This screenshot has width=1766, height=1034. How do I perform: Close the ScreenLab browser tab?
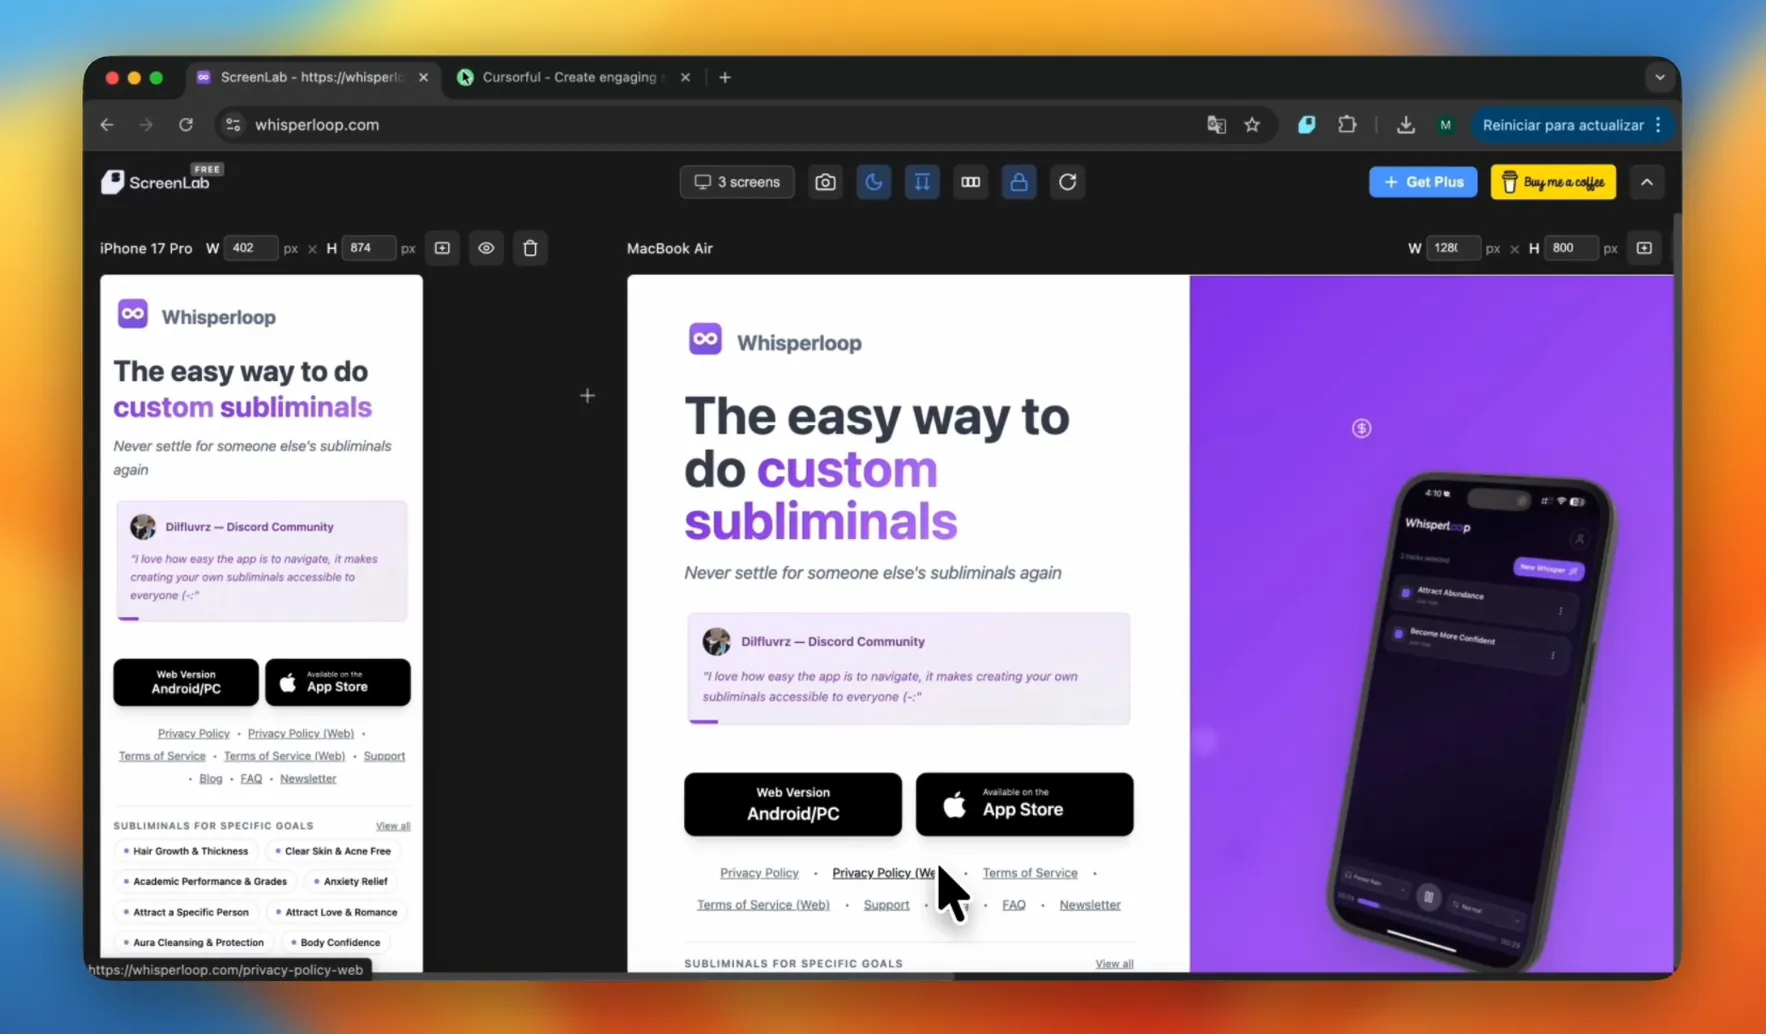coord(423,77)
